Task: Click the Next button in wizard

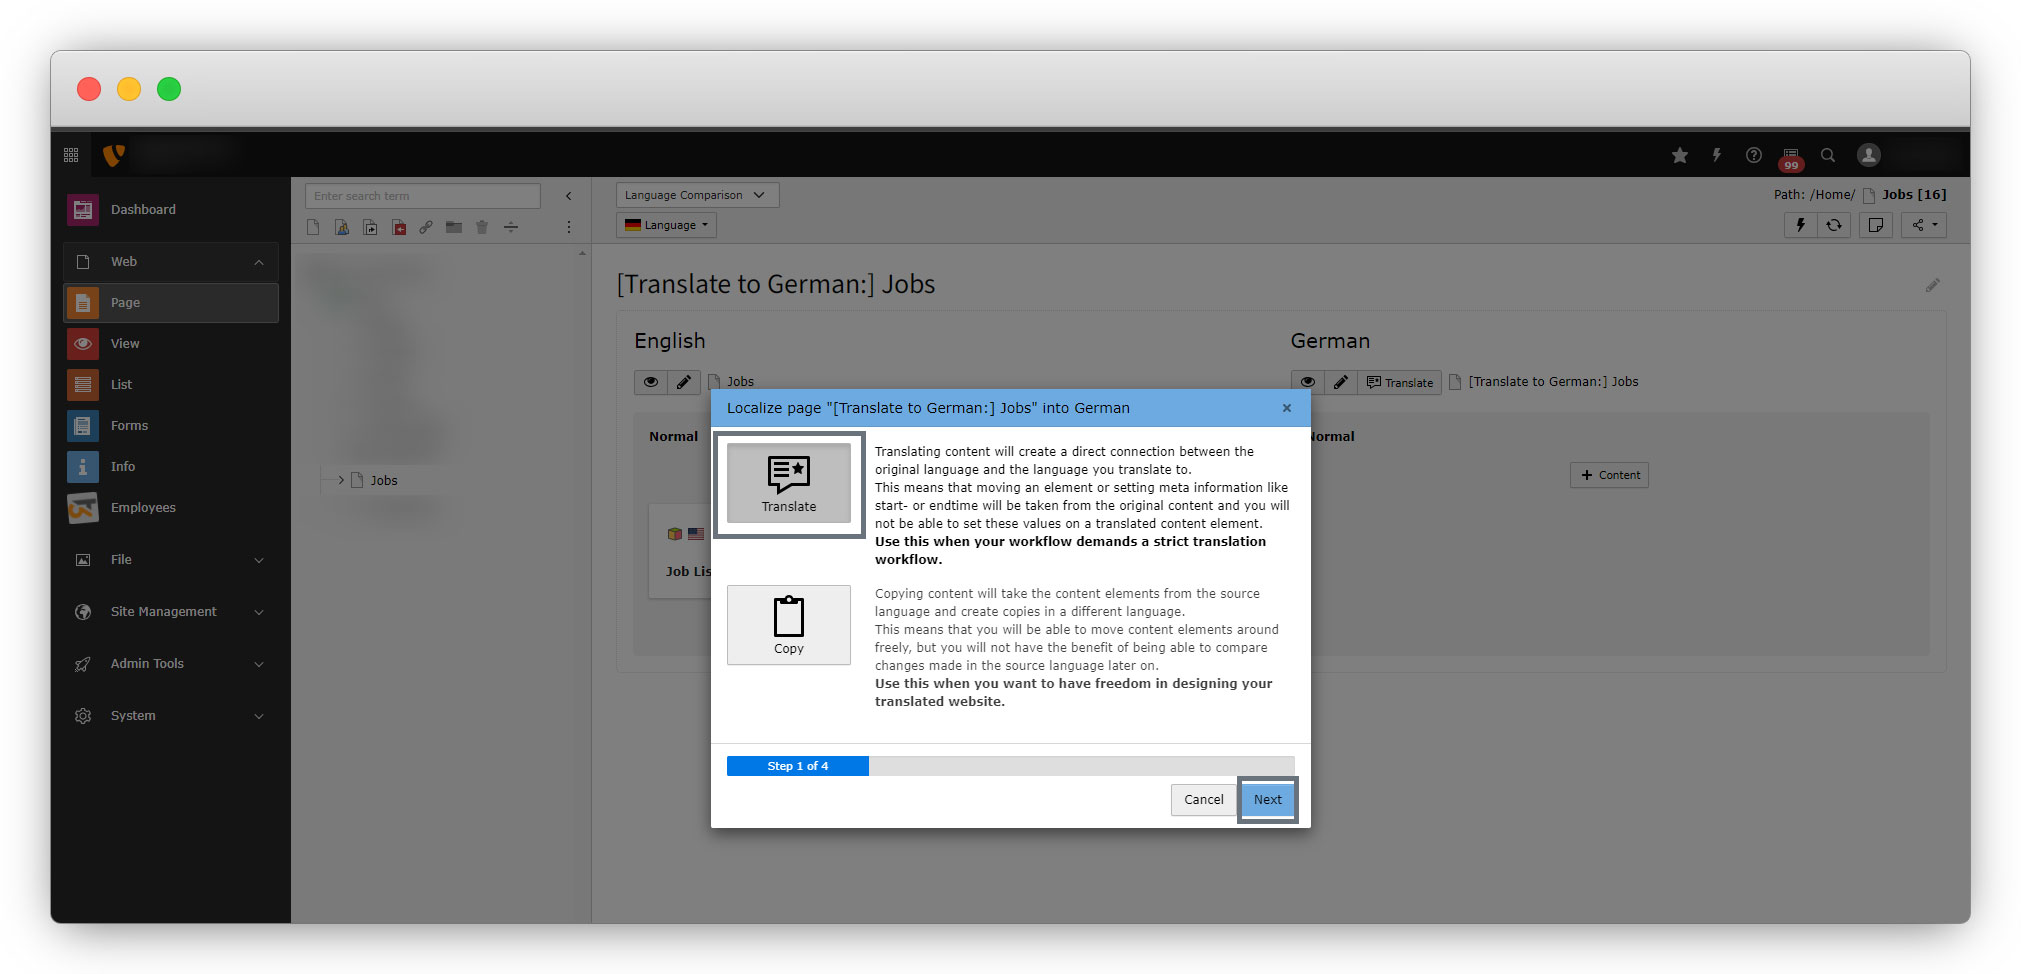Action: coord(1267,800)
